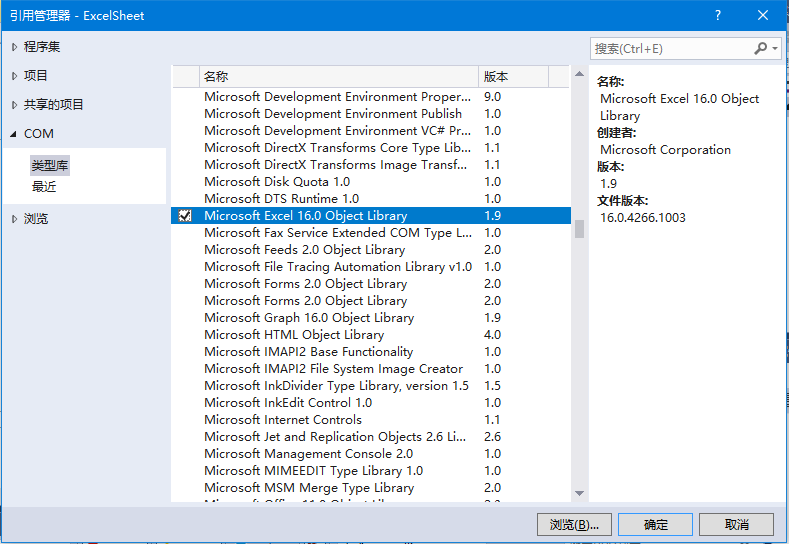Click the list's vertical scrollbar thumb
Image resolution: width=789 pixels, height=544 pixels.
(x=579, y=229)
